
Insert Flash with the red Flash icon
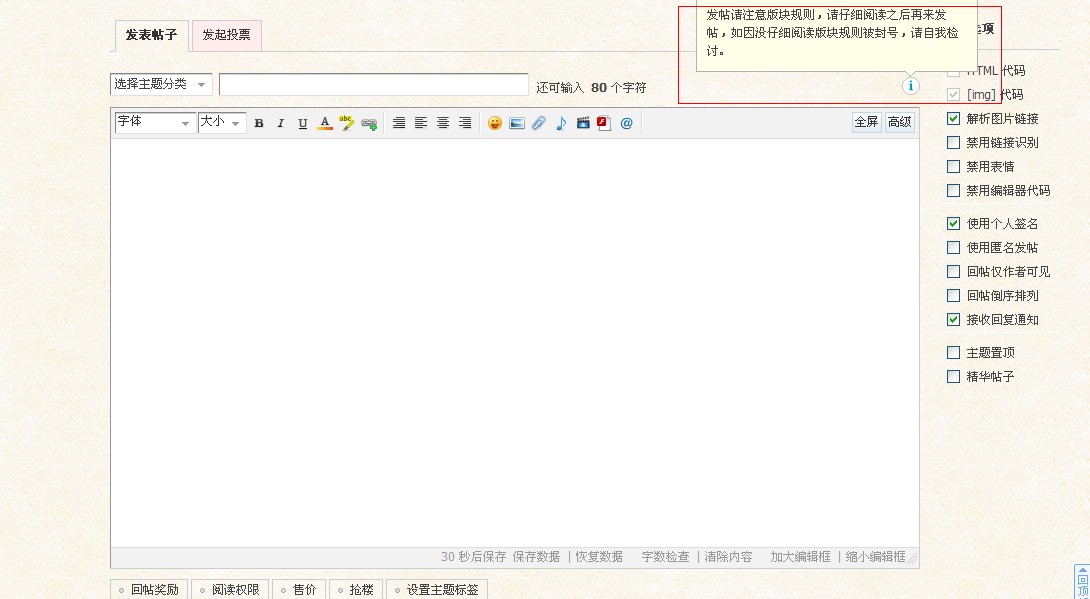(604, 123)
